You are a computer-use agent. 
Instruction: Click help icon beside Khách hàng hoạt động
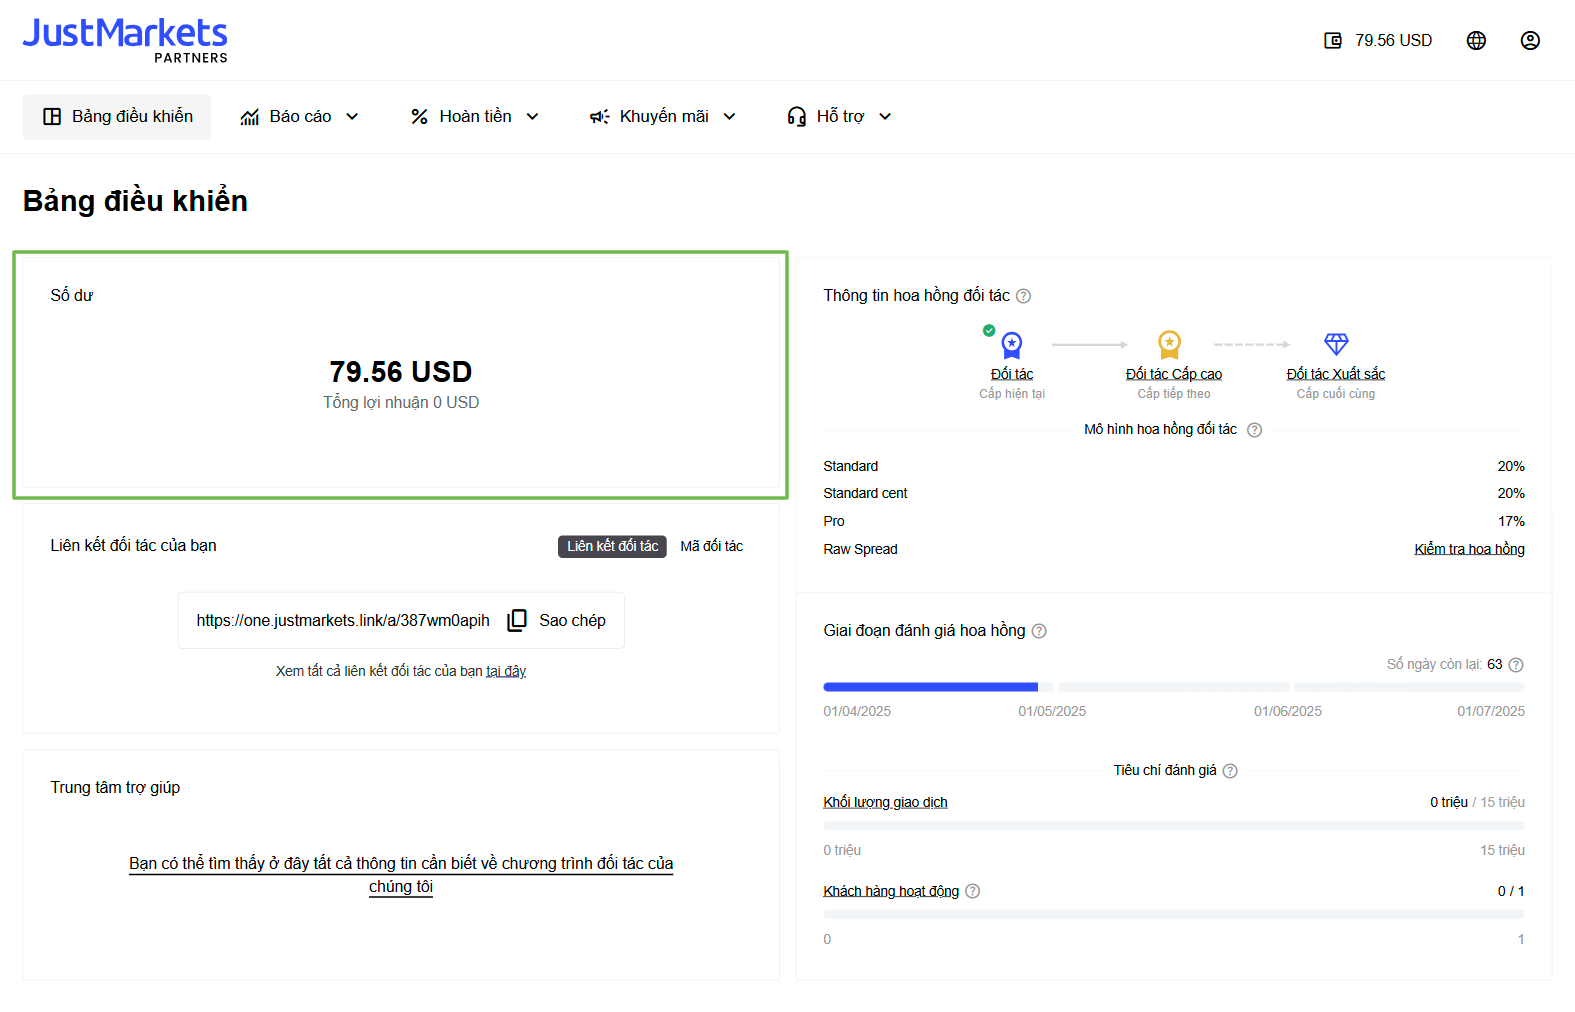point(972,891)
